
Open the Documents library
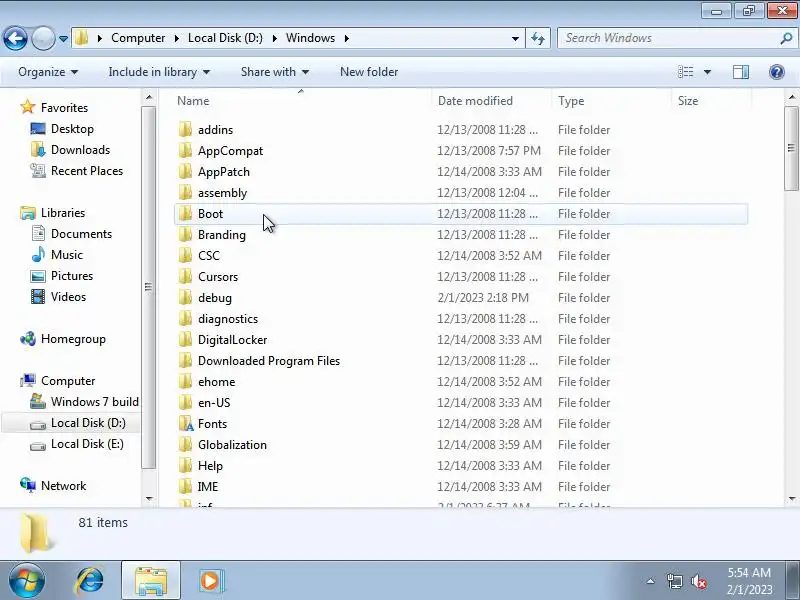click(81, 234)
